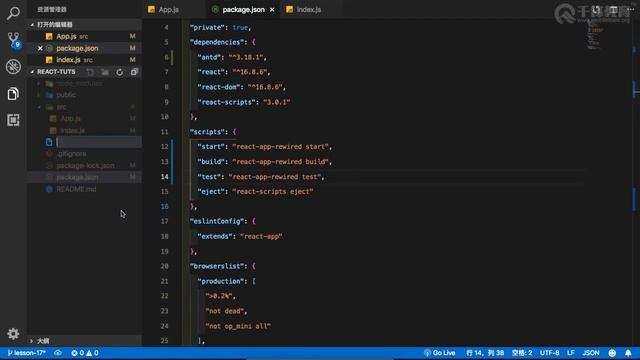Image resolution: width=640 pixels, height=360 pixels.
Task: Click the "not op_mini all" string
Action: pos(238,326)
